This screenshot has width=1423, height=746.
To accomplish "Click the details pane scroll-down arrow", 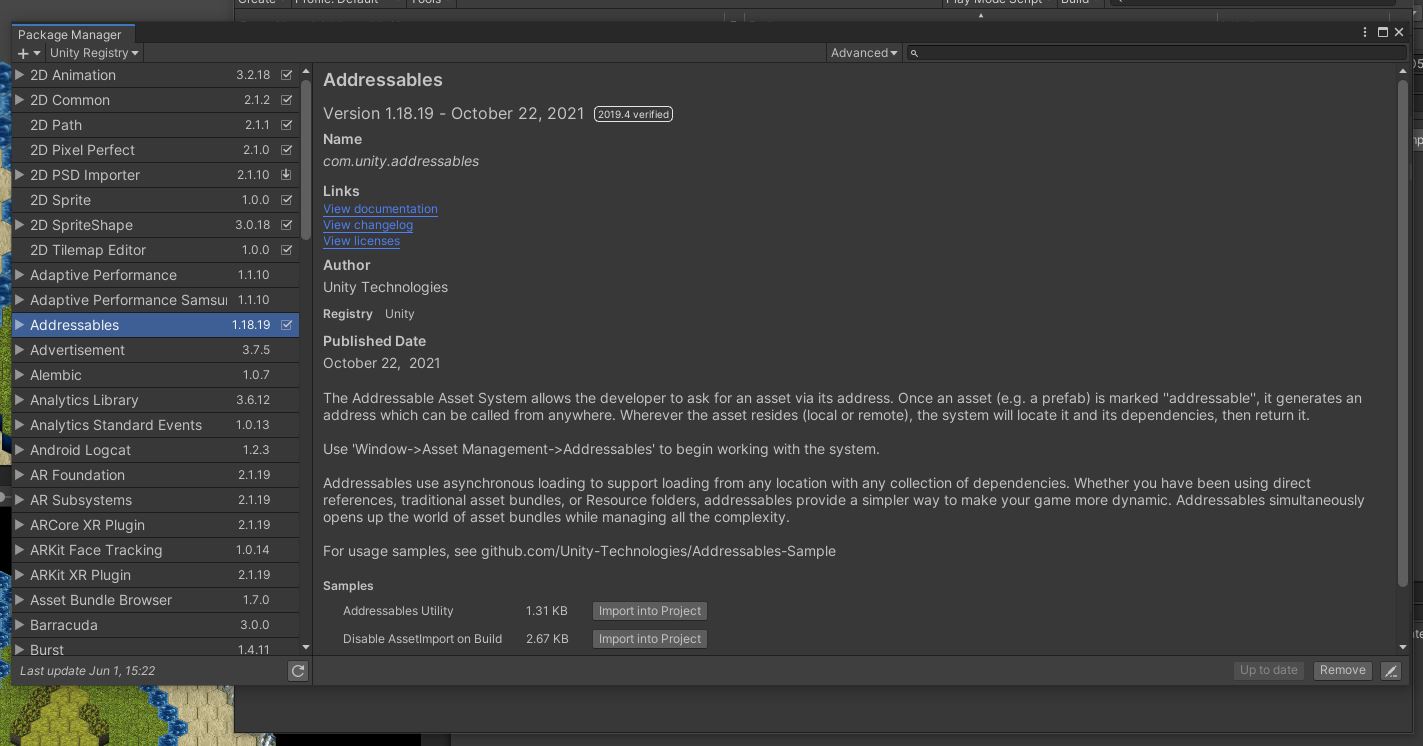I will (x=1403, y=648).
